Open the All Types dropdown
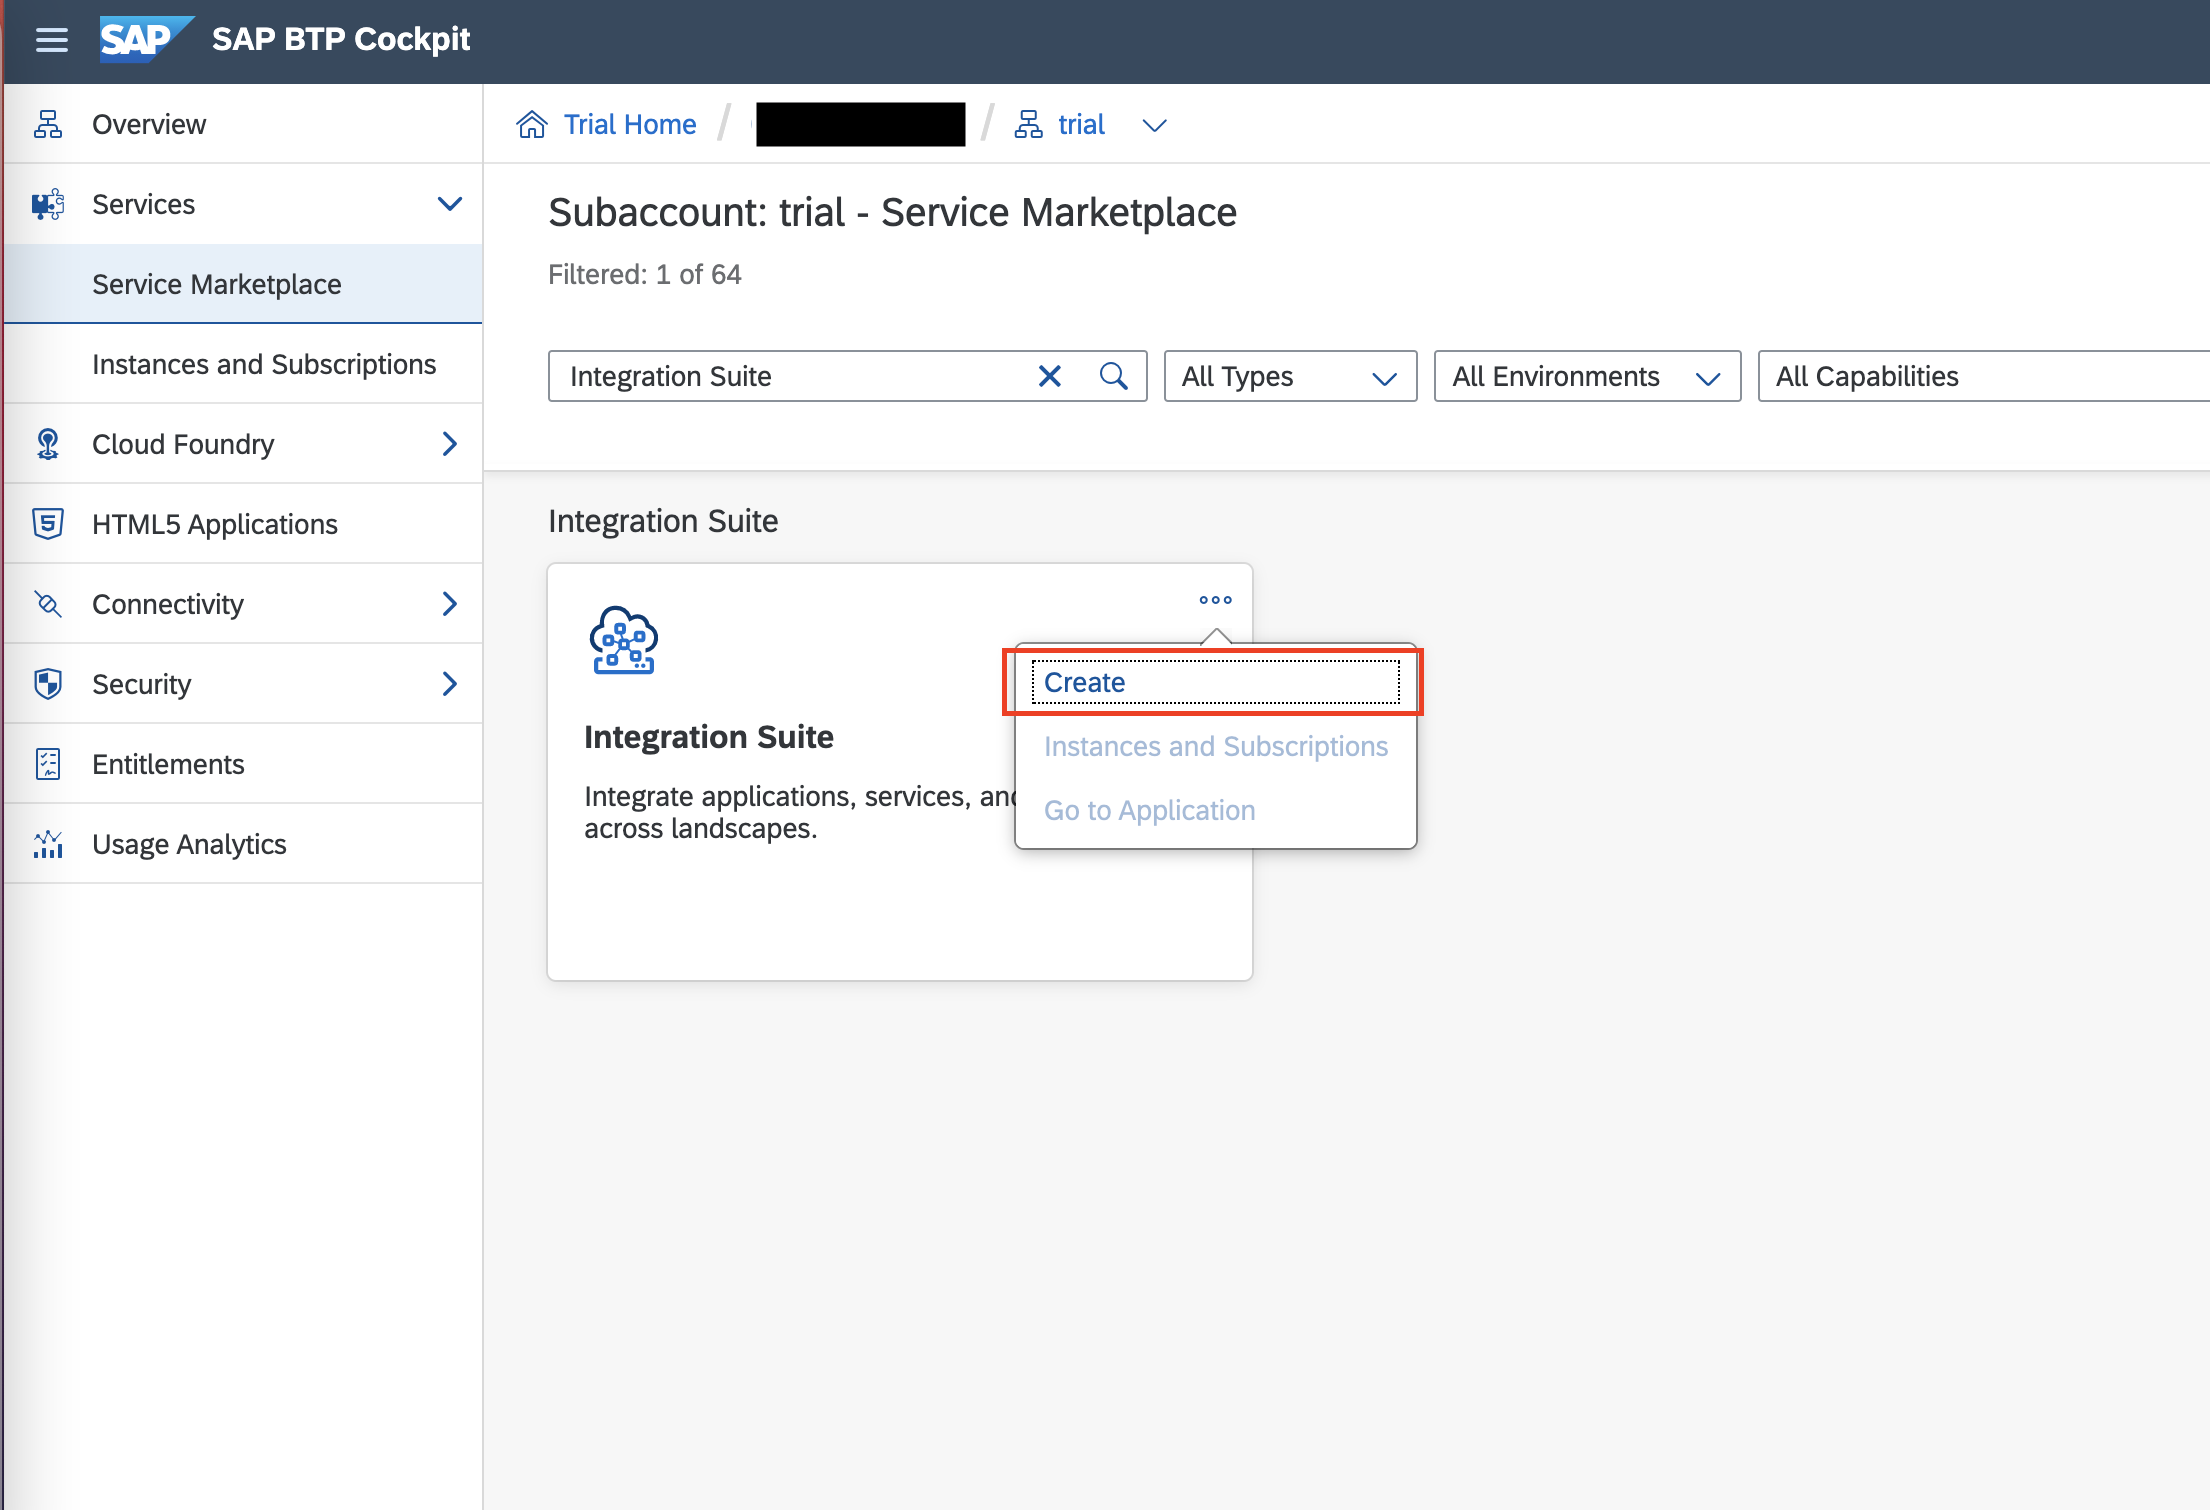Screen dimensions: 2210x1510 [1290, 376]
